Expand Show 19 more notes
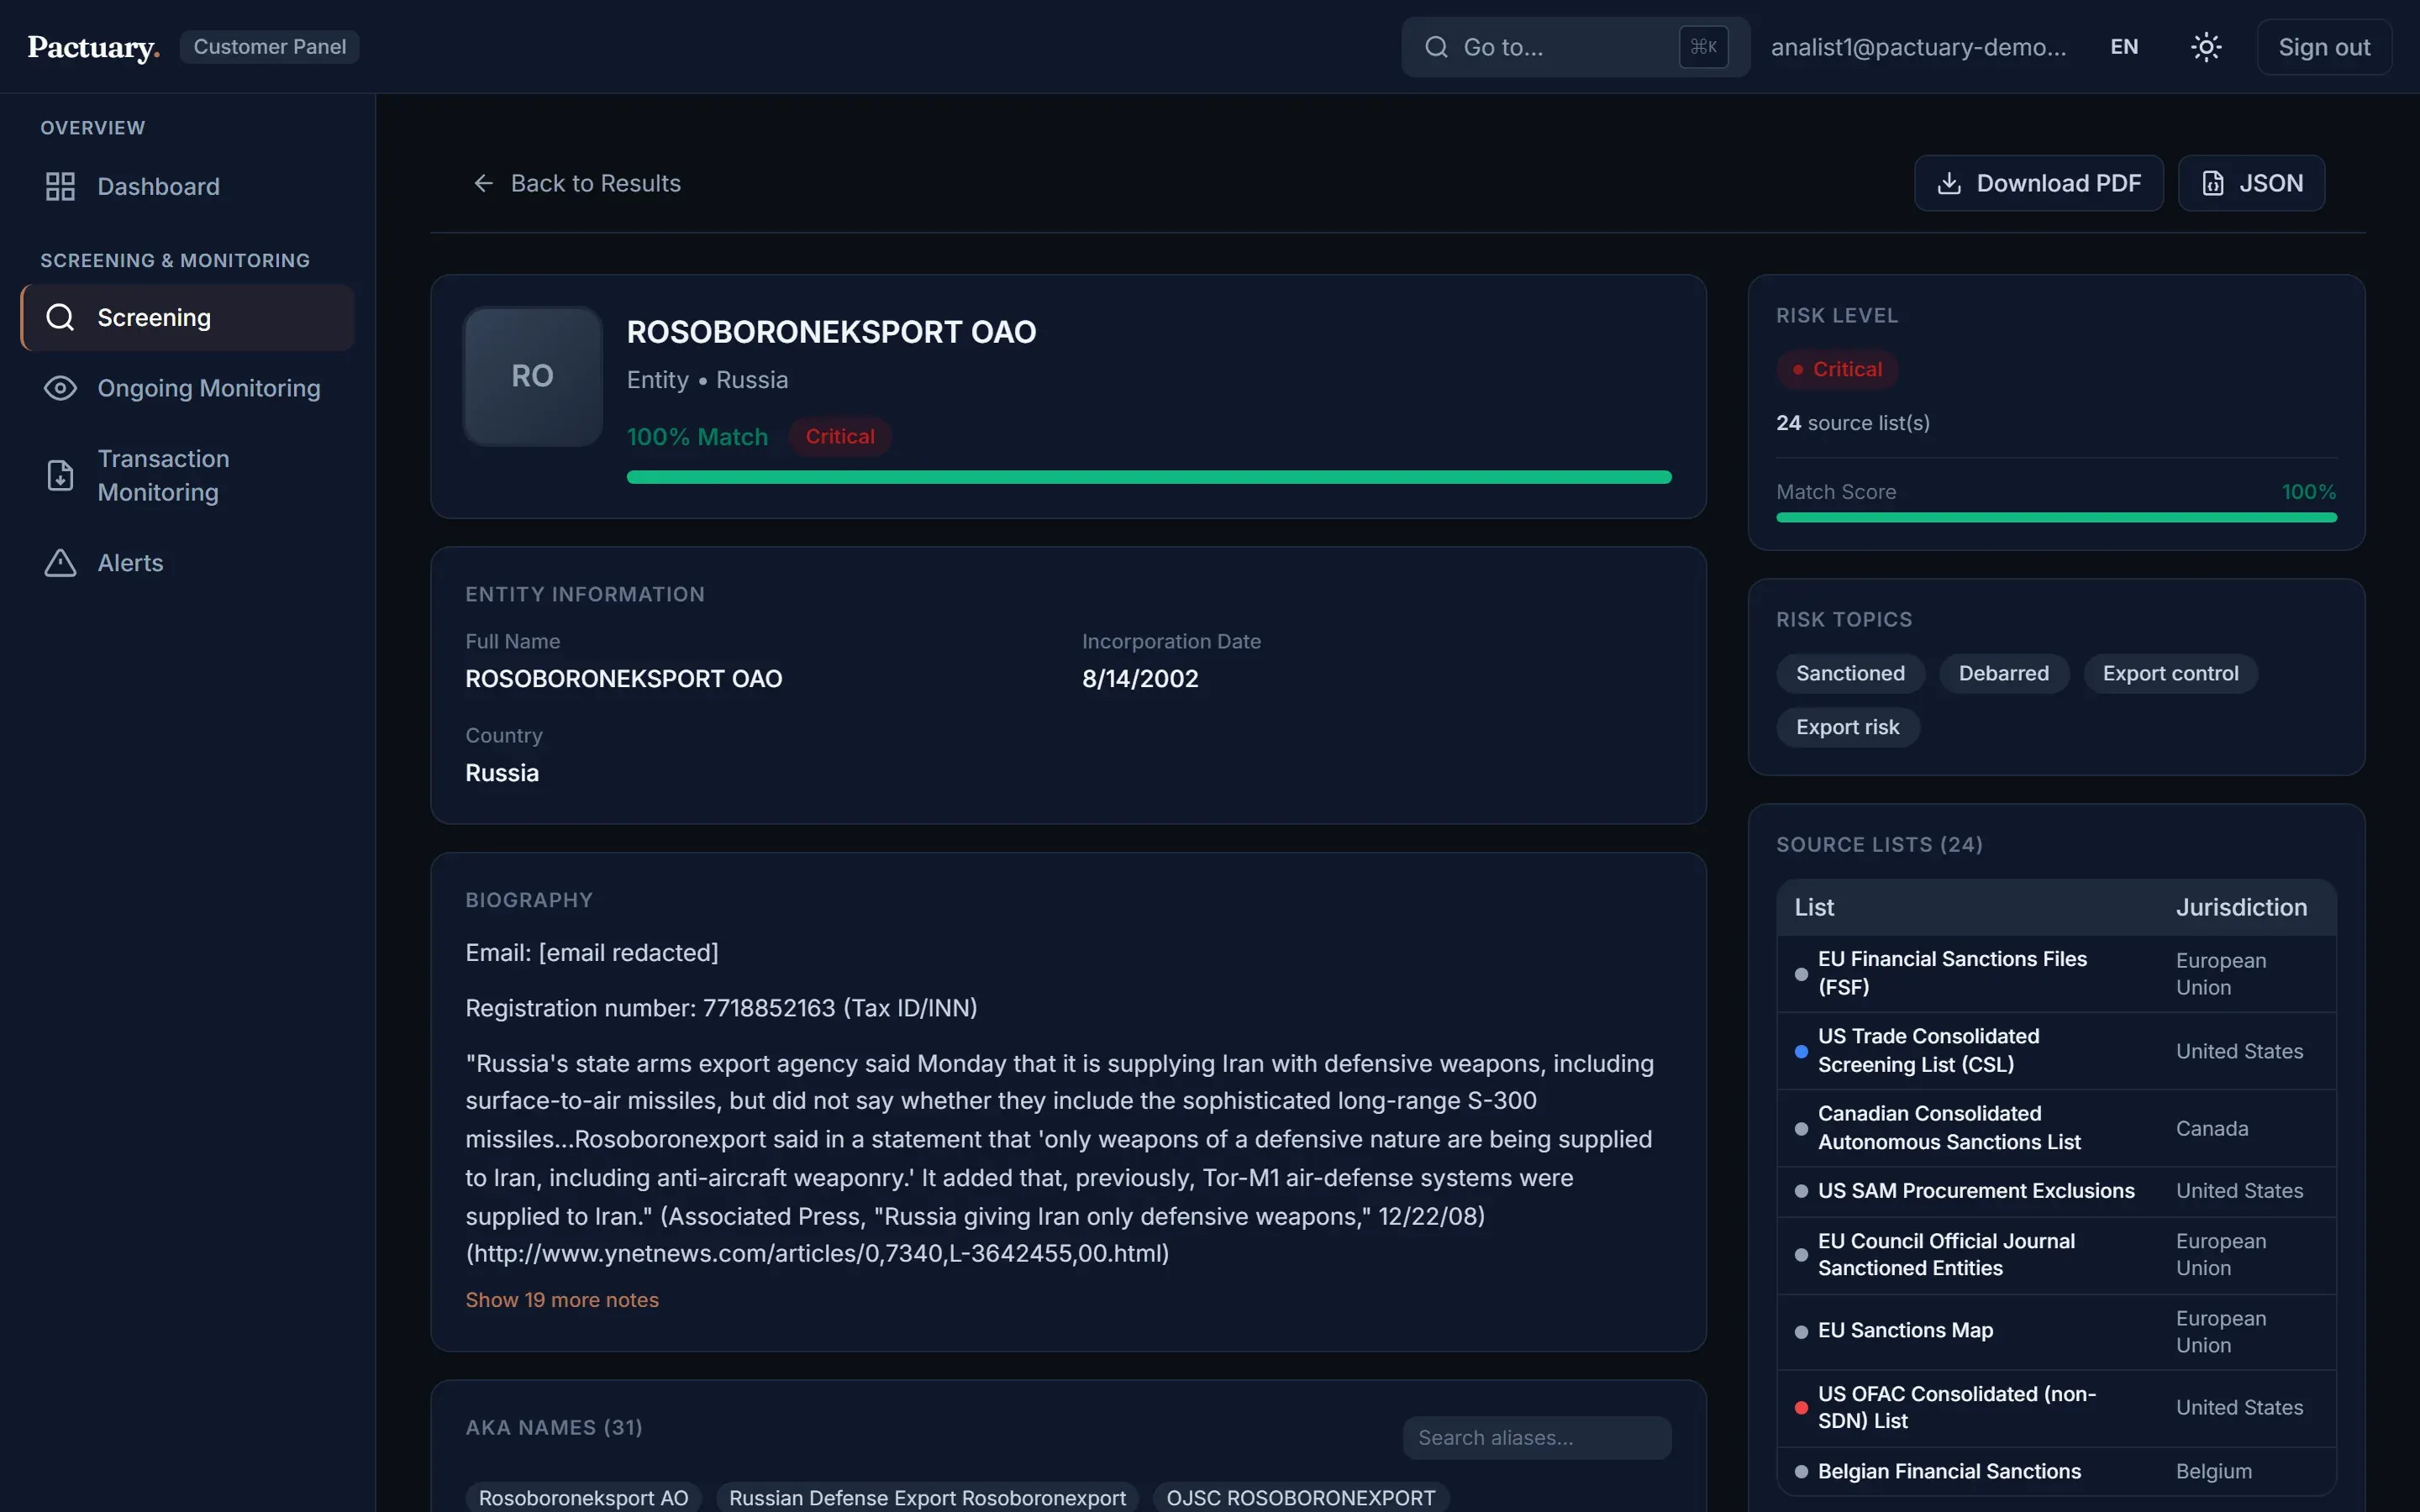Viewport: 2420px width, 1512px height. point(562,1299)
